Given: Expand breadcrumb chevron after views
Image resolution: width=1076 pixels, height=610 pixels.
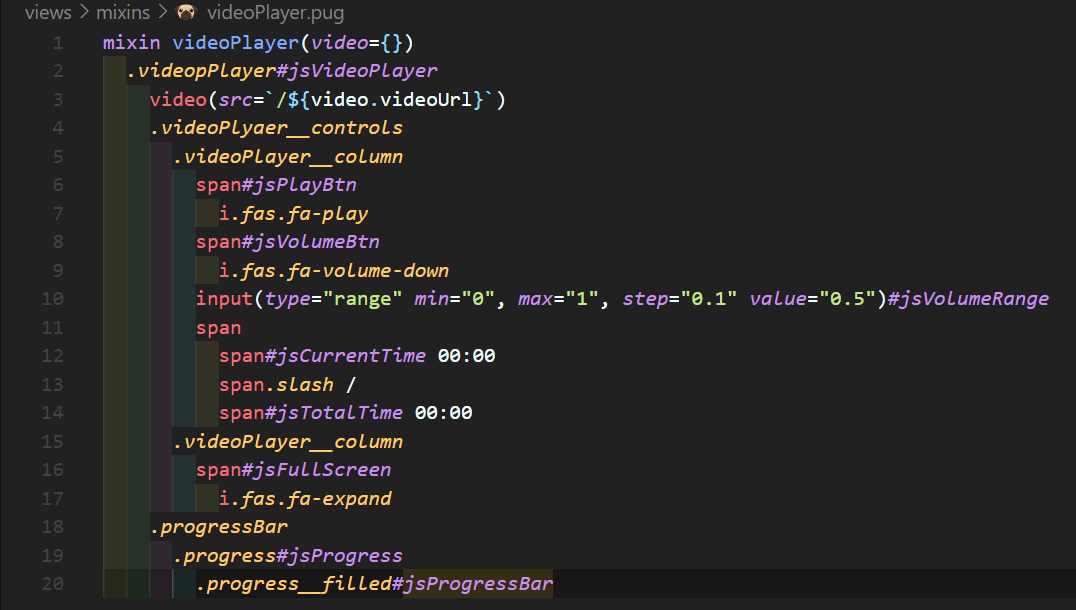Looking at the screenshot, I should point(84,12).
